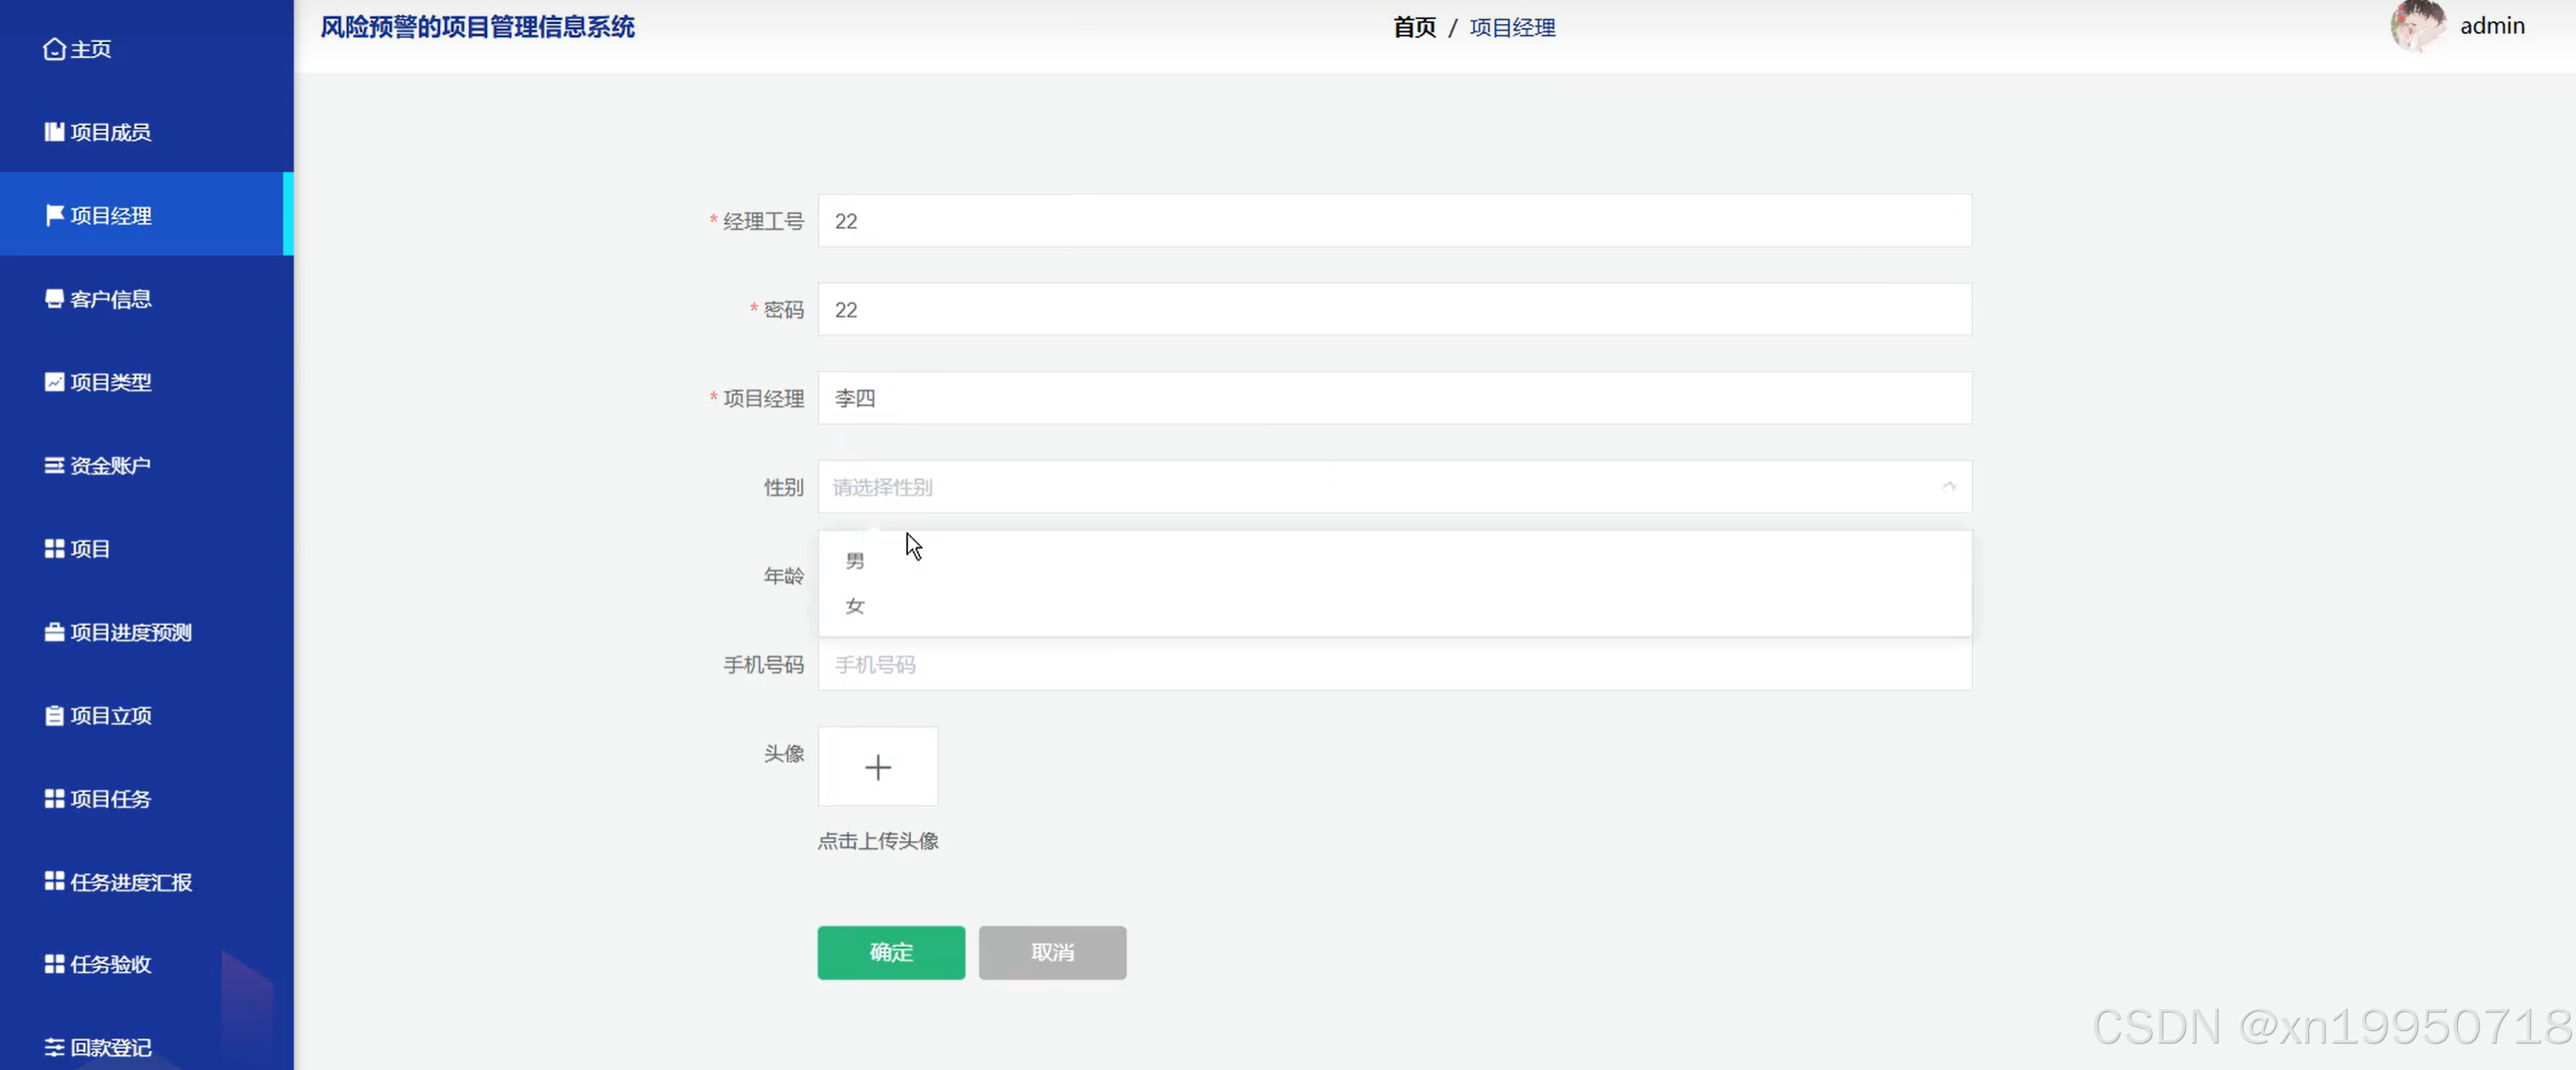The width and height of the screenshot is (2576, 1070).
Task: Click the 项目经理 breadcrumb
Action: click(x=1512, y=27)
